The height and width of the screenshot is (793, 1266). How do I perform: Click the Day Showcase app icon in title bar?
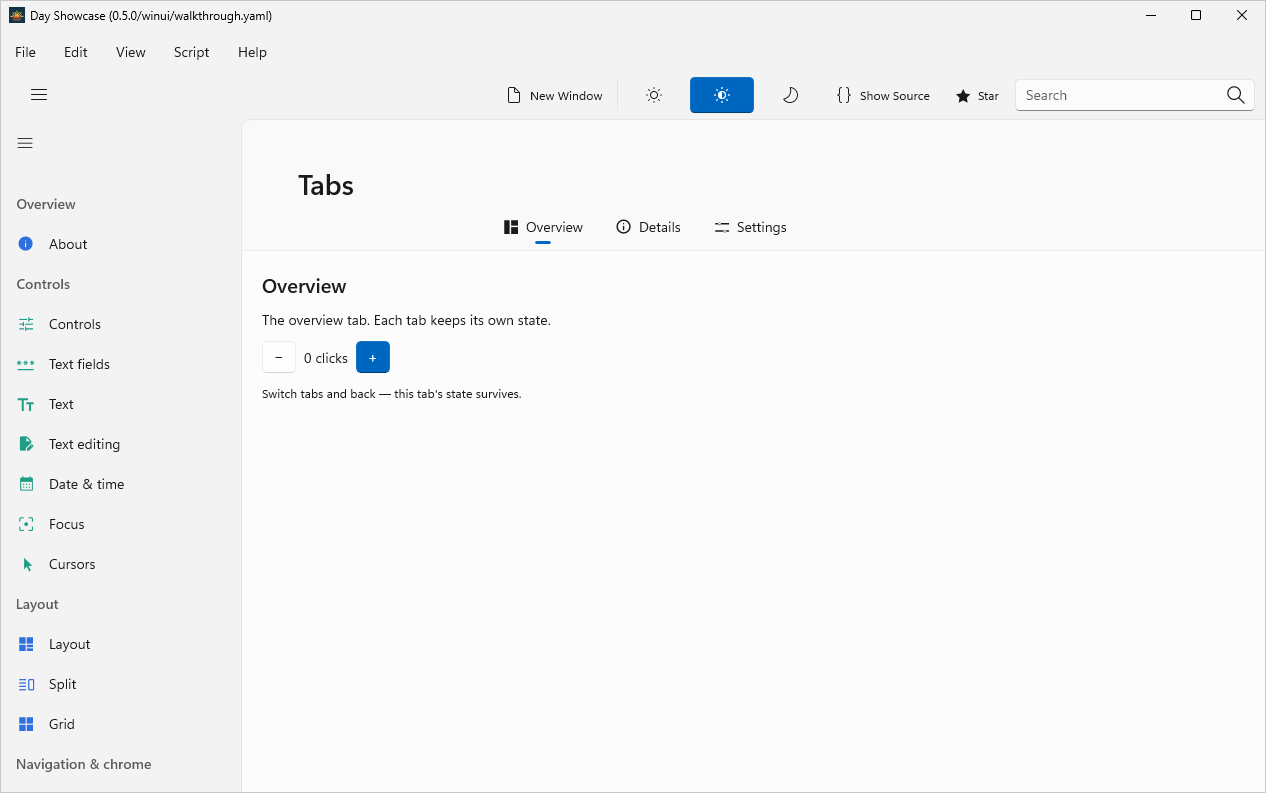pyautogui.click(x=17, y=15)
